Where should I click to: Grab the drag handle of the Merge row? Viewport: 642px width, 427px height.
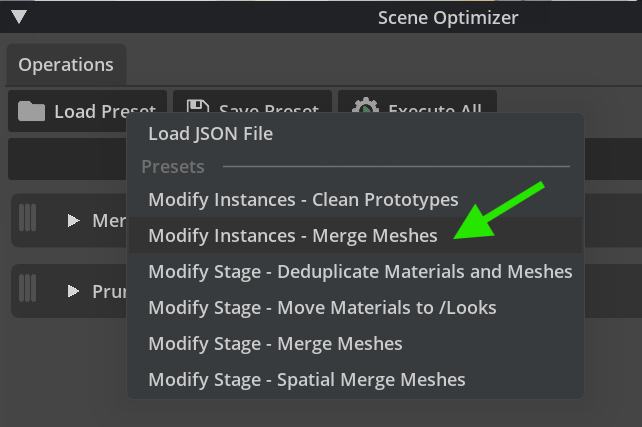pos(28,218)
